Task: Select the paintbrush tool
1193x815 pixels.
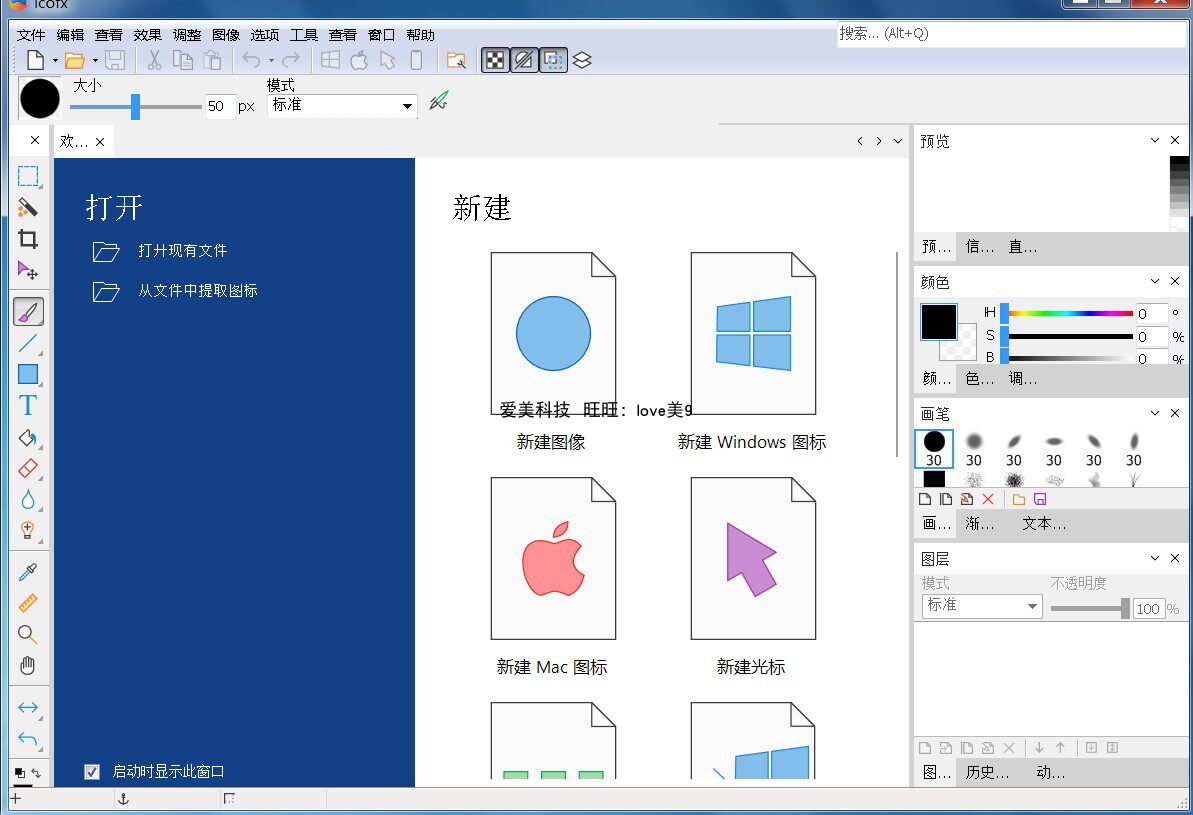Action: [28, 312]
